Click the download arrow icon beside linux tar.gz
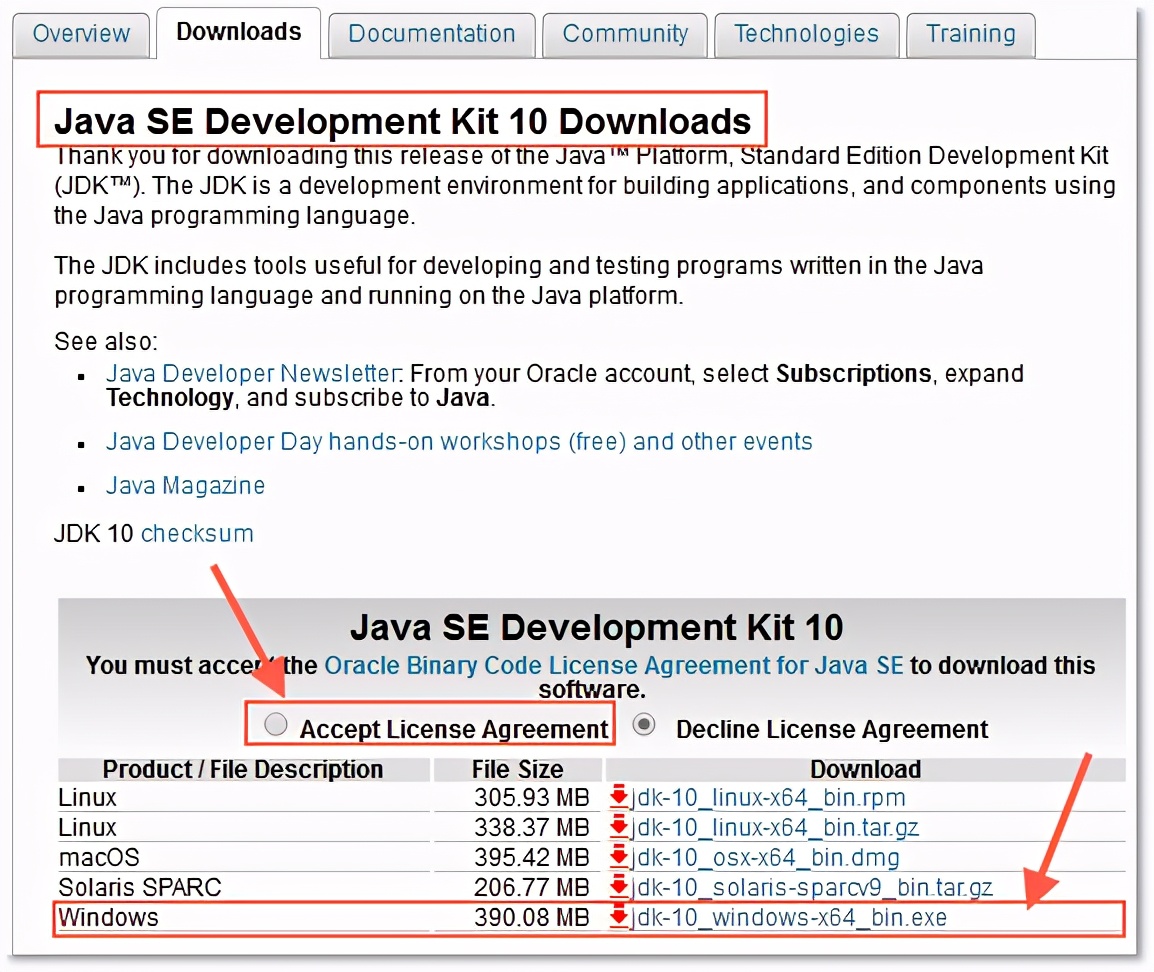Image resolution: width=1154 pixels, height=972 pixels. pos(619,827)
